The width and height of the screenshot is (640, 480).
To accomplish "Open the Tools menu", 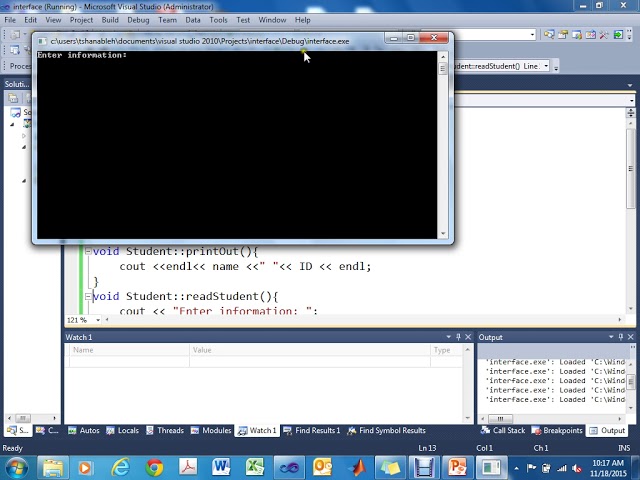I will pyautogui.click(x=218, y=20).
